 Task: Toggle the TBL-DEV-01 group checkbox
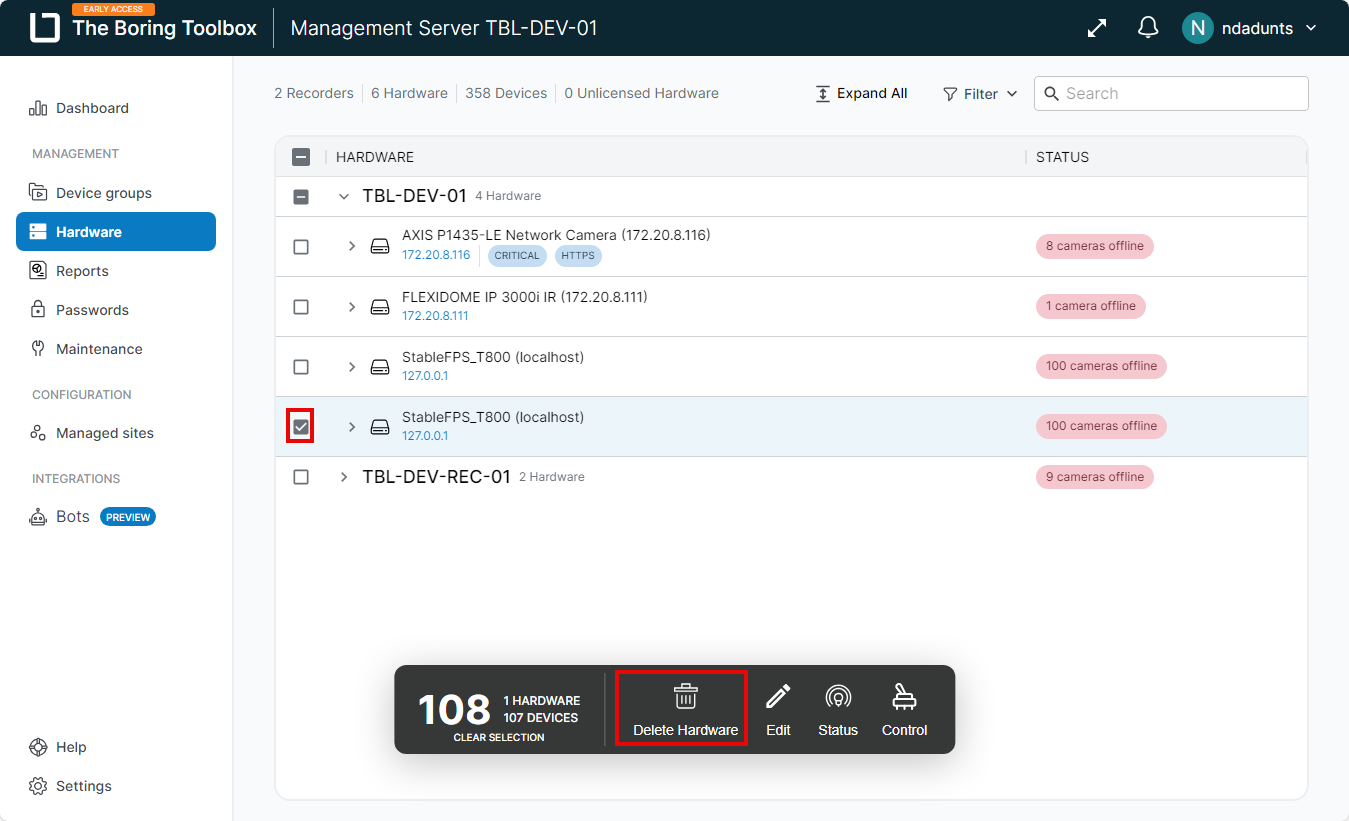pos(301,197)
